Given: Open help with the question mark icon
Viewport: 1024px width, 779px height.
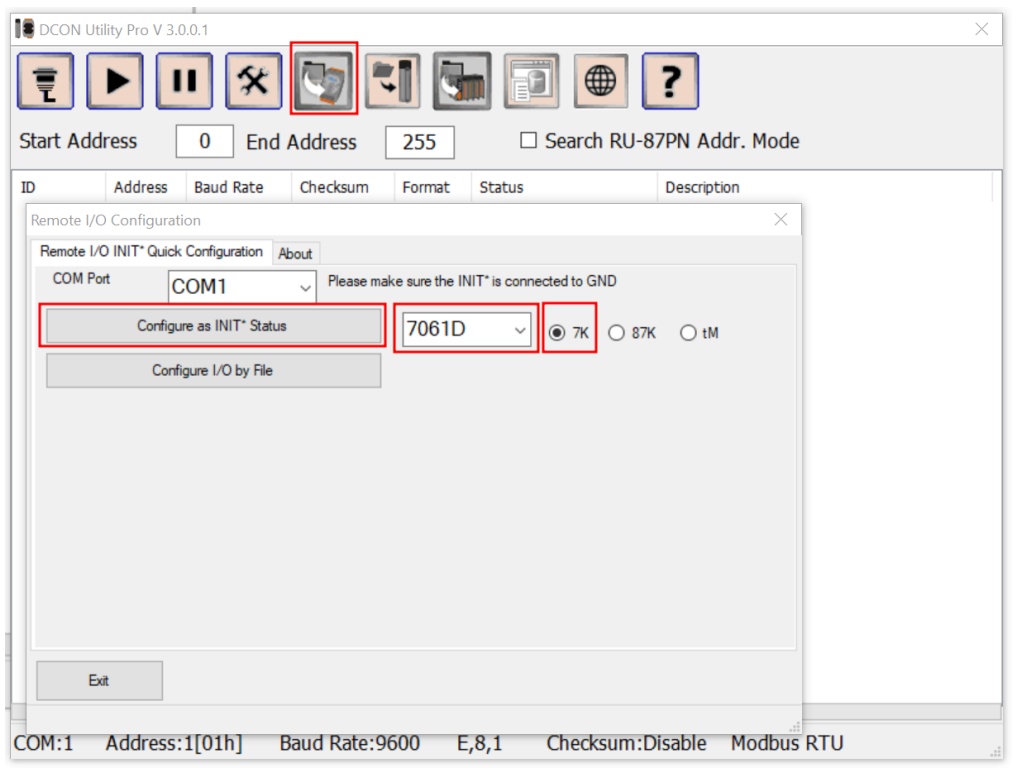Looking at the screenshot, I should 671,81.
